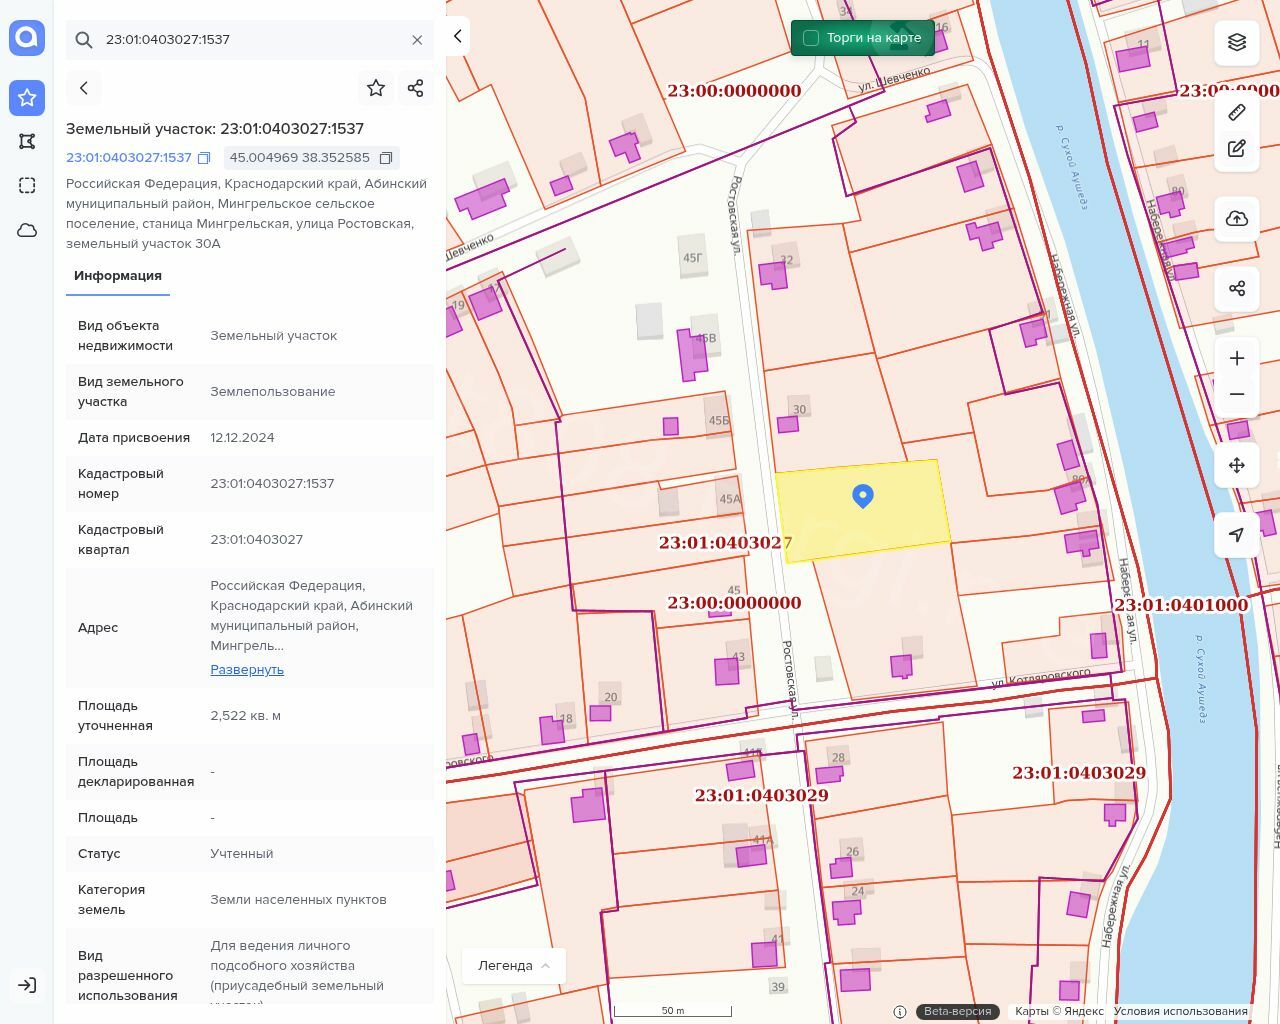Viewport: 1280px width, 1024px height.
Task: Add parcel to favorites star
Action: pos(376,88)
